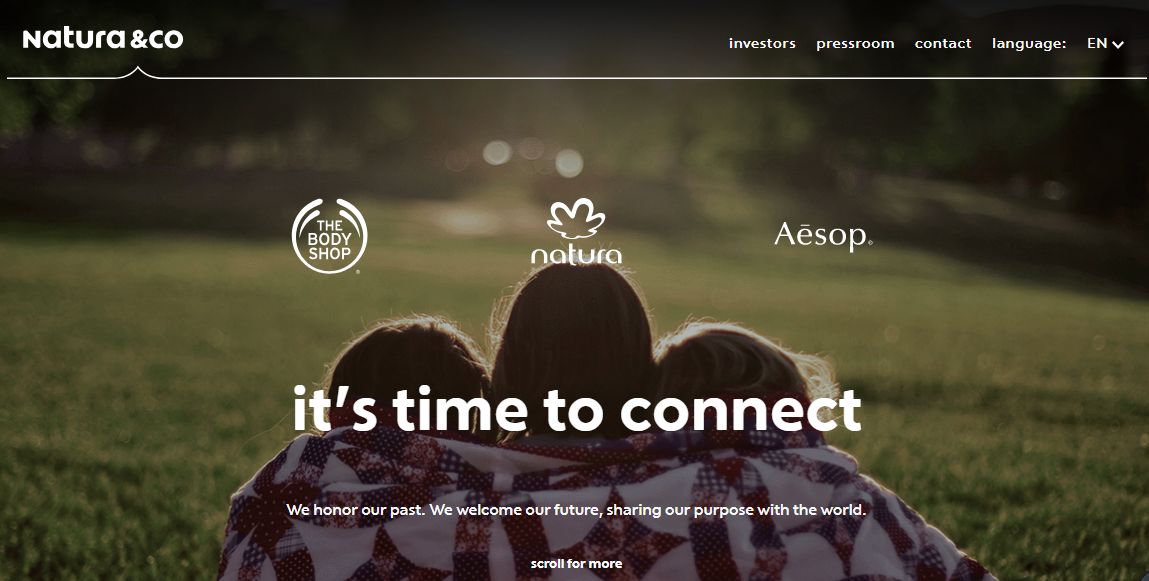The height and width of the screenshot is (581, 1149).
Task: Click the natura wordmark beneath the flower
Action: point(576,254)
